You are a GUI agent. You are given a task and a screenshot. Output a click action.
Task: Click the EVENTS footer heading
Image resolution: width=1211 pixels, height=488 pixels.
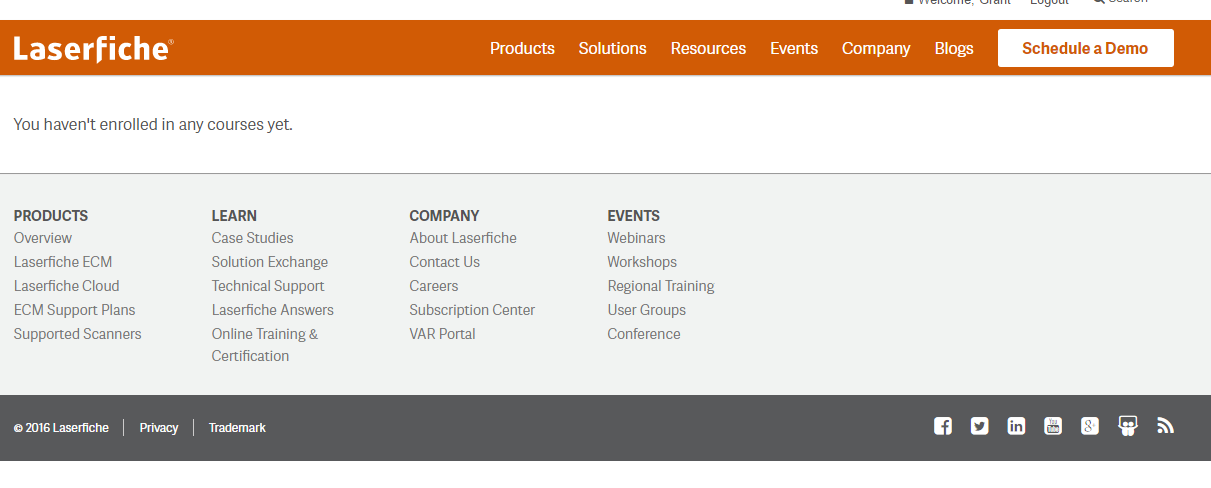(x=634, y=215)
